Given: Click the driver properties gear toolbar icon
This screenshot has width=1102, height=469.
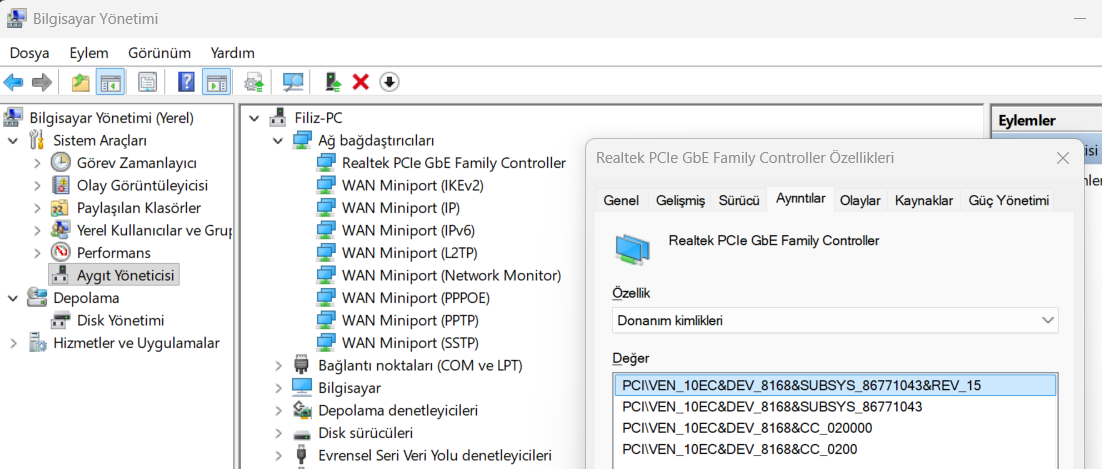Looking at the screenshot, I should pyautogui.click(x=254, y=82).
